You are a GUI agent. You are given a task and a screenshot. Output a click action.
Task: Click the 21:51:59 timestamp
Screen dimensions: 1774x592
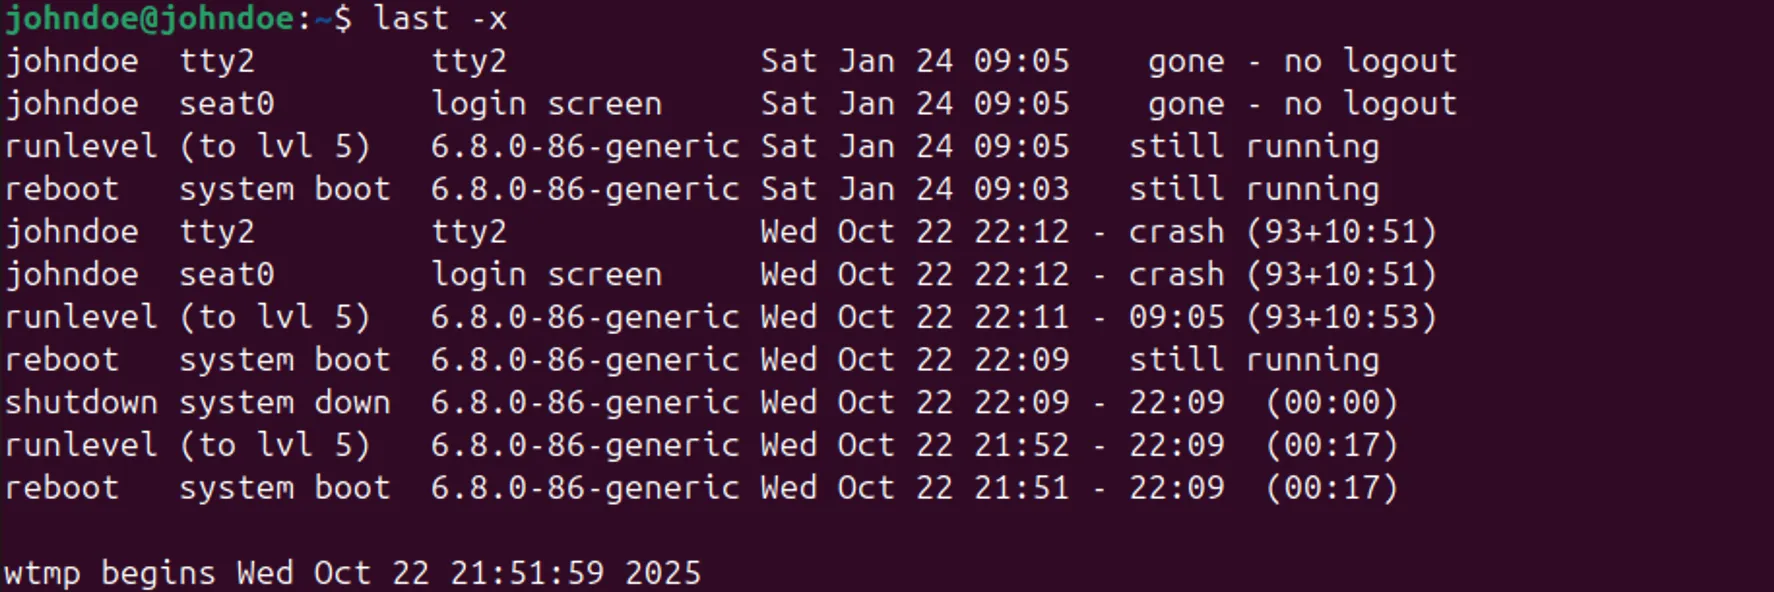(x=527, y=573)
